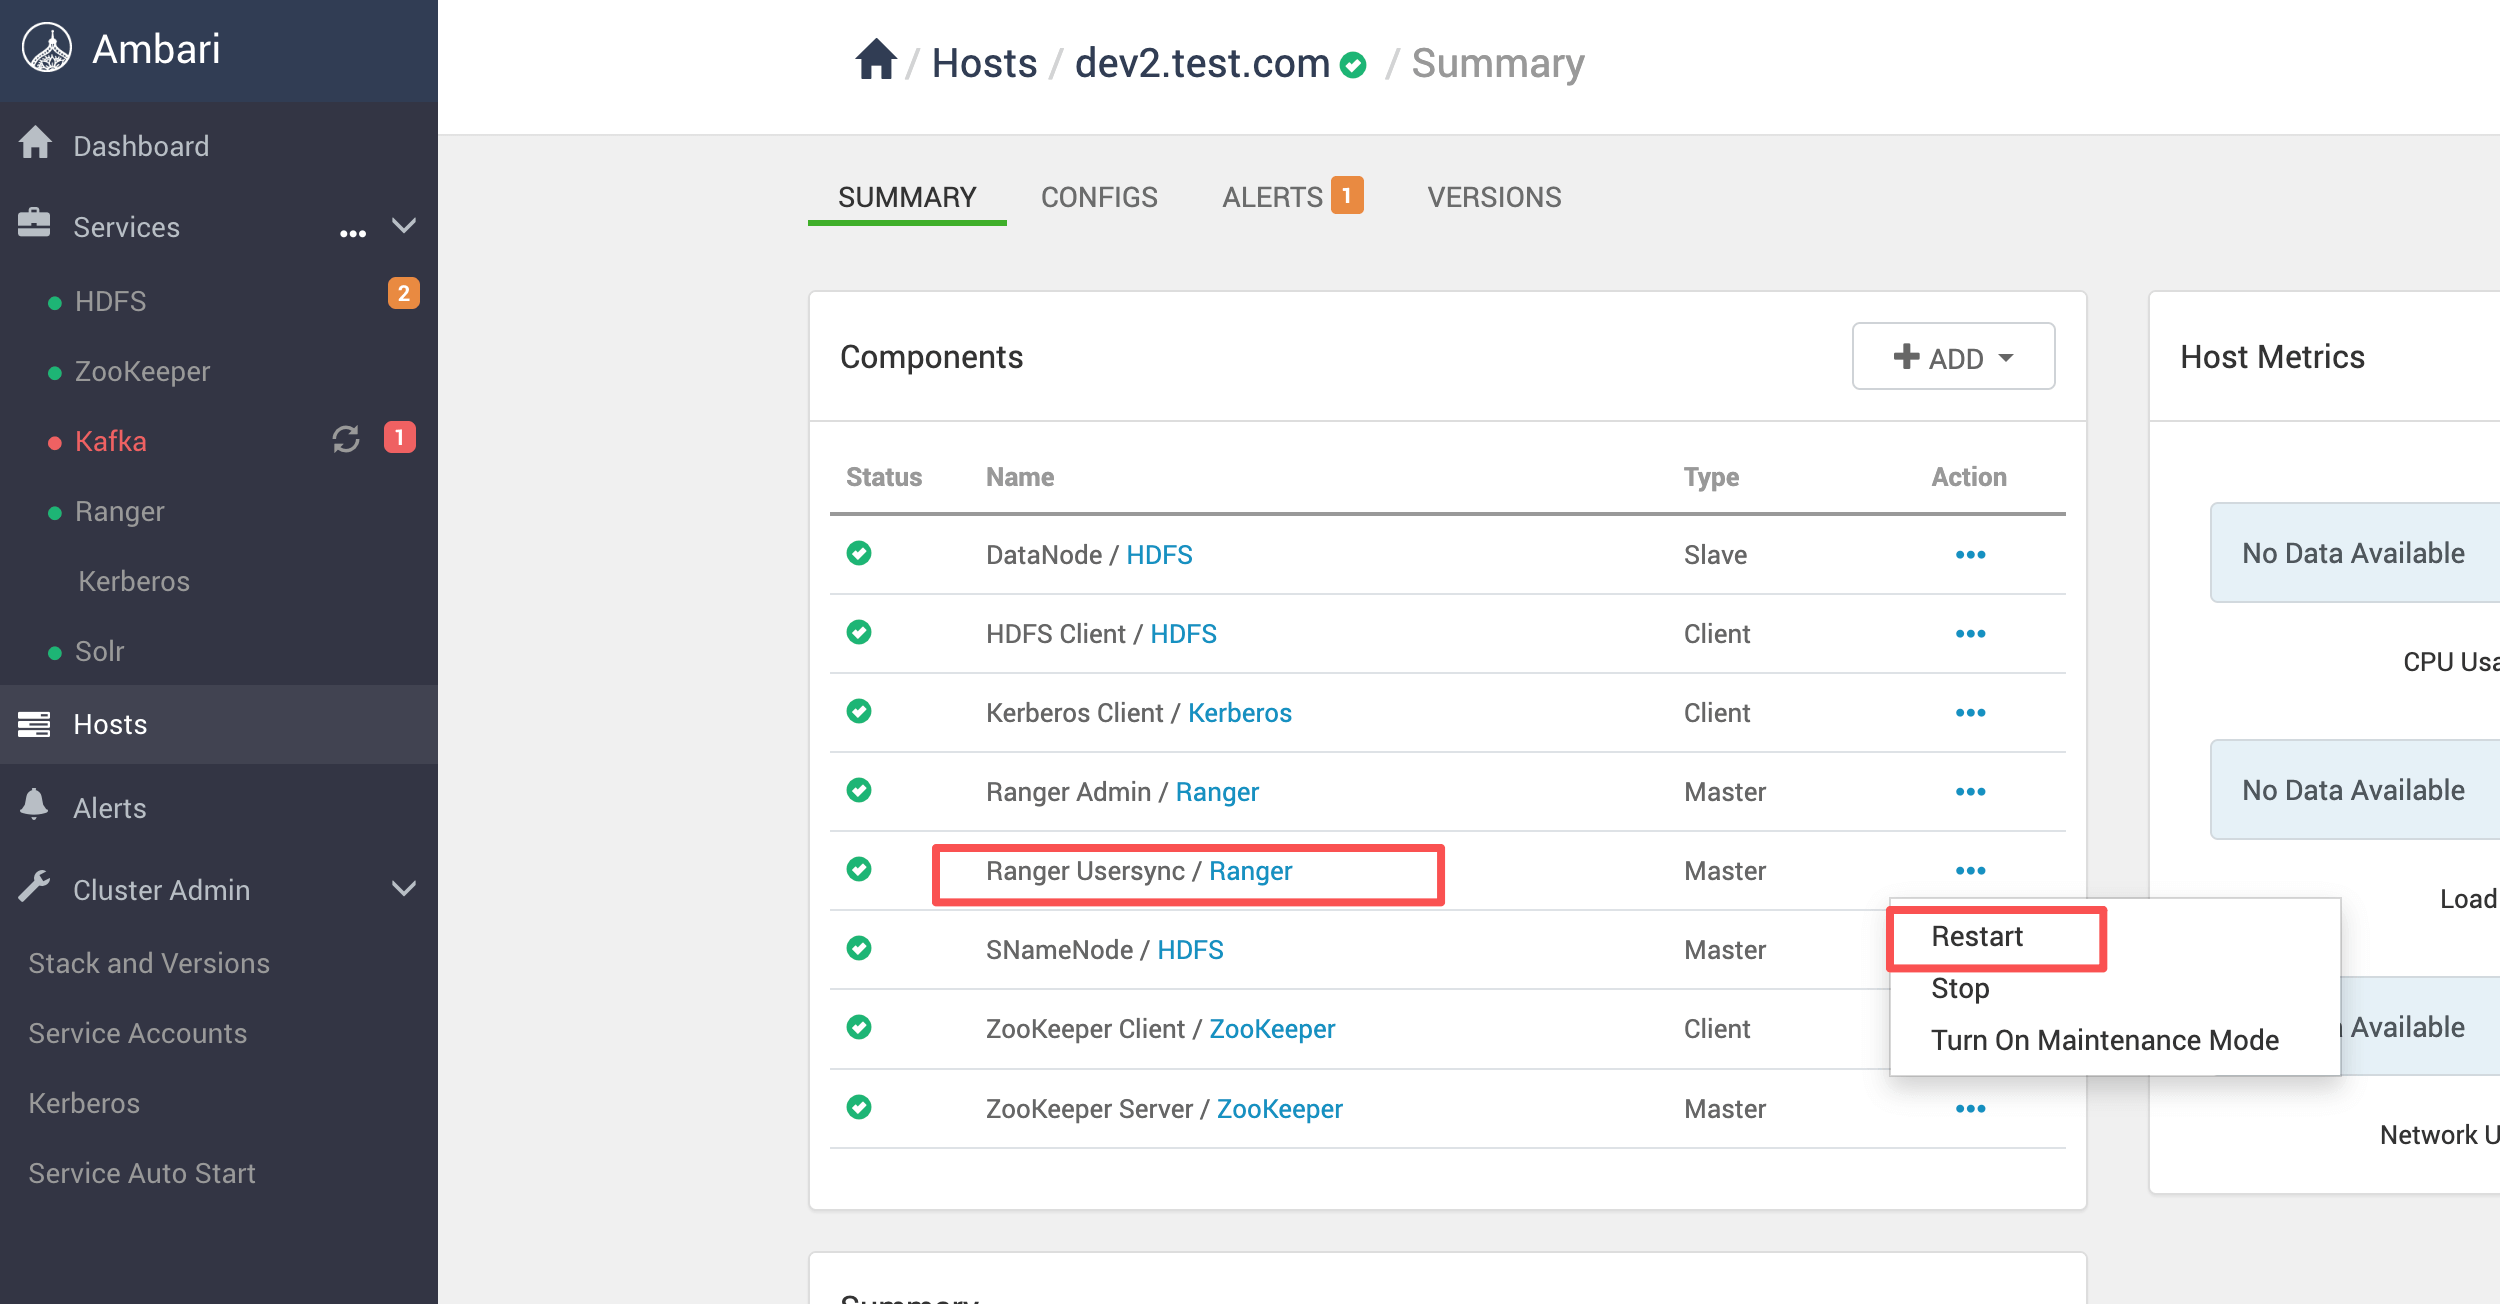Viewport: 2500px width, 1304px height.
Task: Click the Ambari logo icon
Action: (x=47, y=48)
